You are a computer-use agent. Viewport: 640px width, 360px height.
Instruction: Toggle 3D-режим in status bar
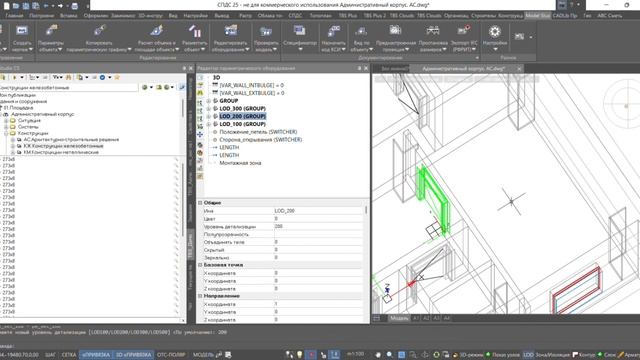click(x=468, y=355)
